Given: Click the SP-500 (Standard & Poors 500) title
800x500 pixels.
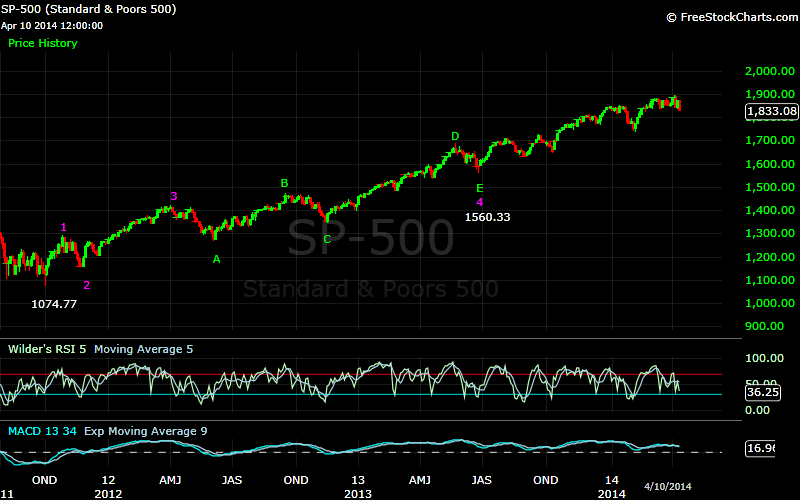Looking at the screenshot, I should pyautogui.click(x=88, y=9).
